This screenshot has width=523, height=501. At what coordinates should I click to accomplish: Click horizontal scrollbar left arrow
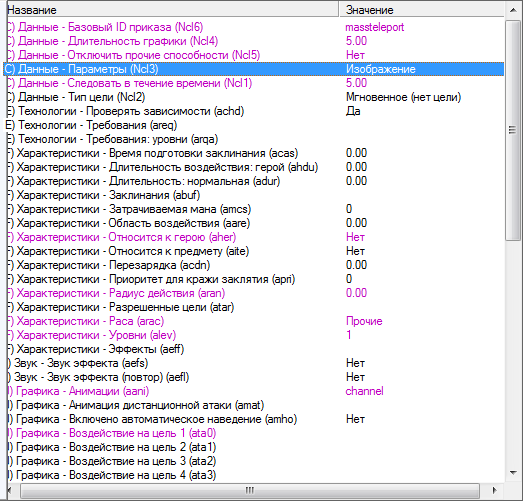click(x=10, y=490)
